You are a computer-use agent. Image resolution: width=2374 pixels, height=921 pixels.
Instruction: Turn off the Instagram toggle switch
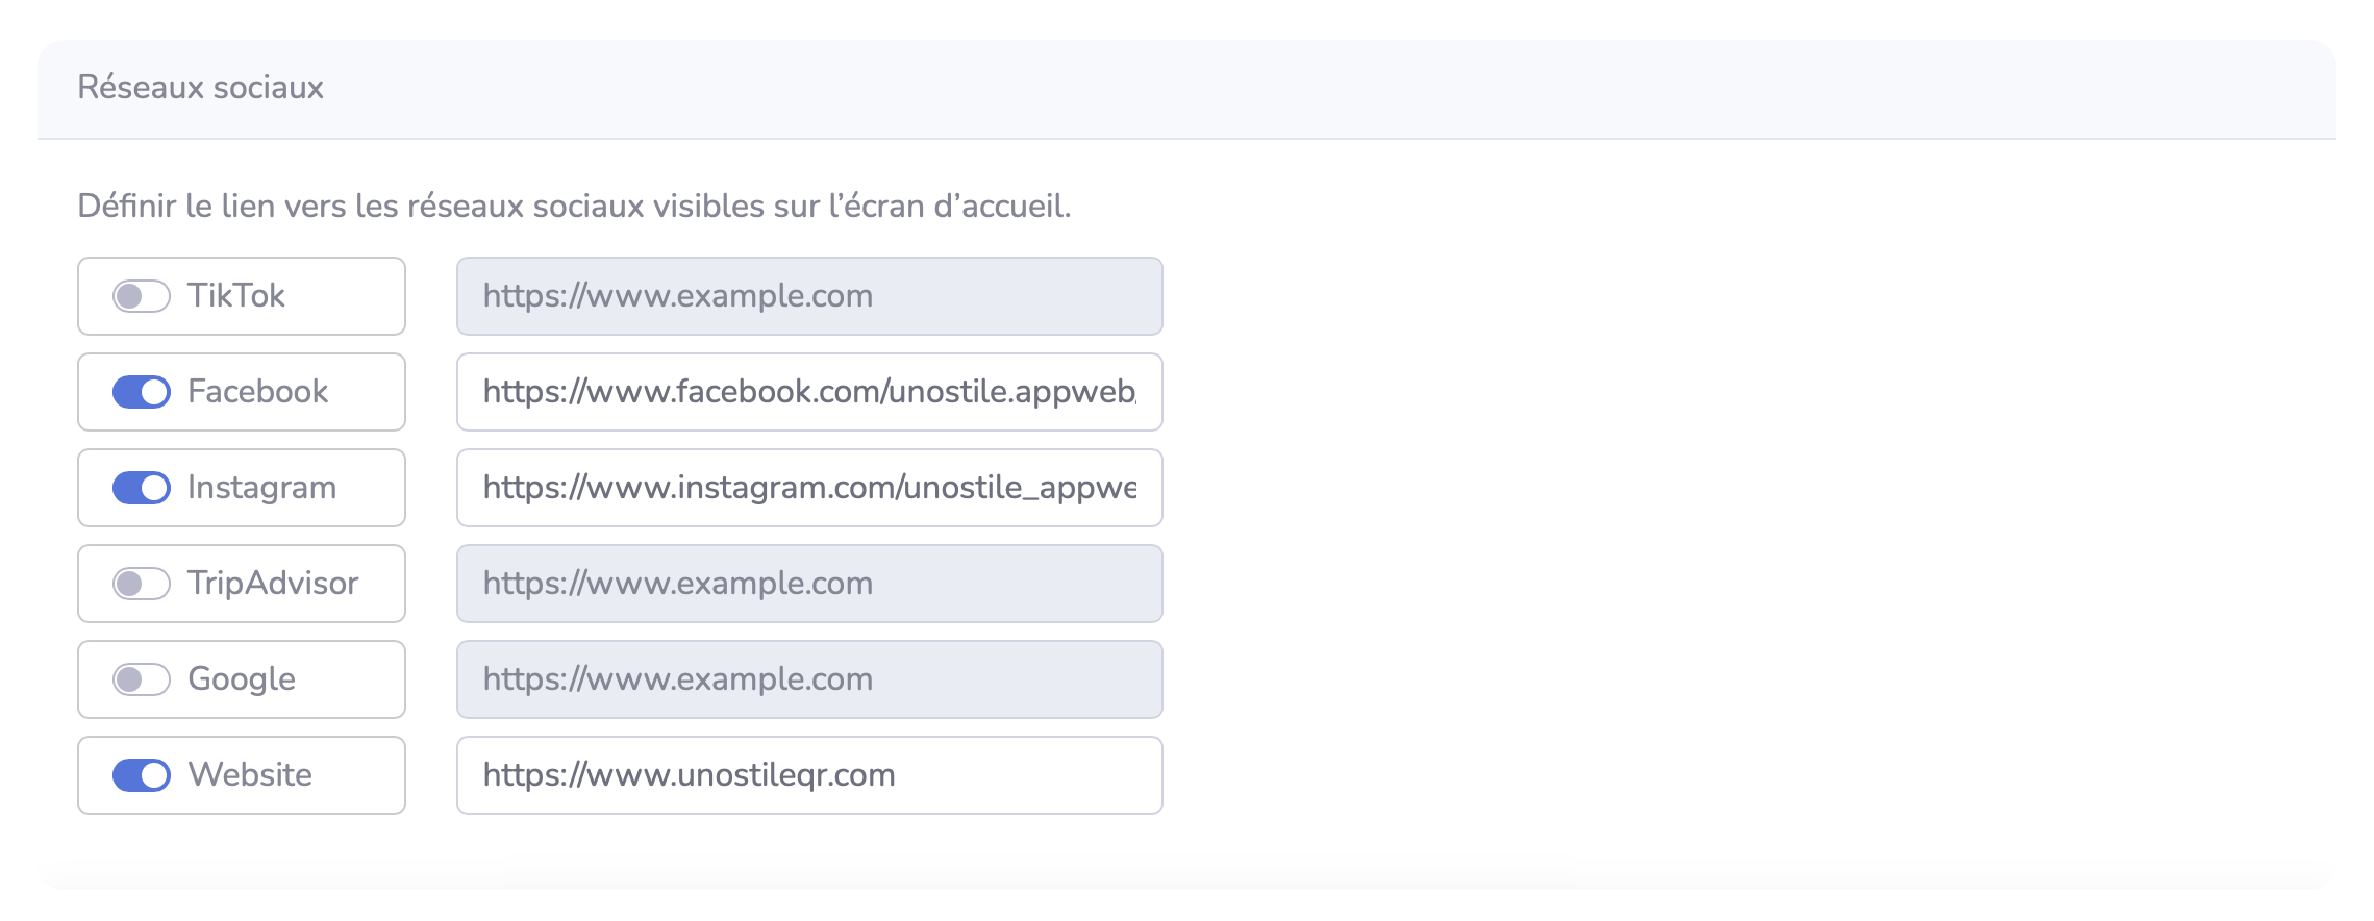pyautogui.click(x=141, y=488)
